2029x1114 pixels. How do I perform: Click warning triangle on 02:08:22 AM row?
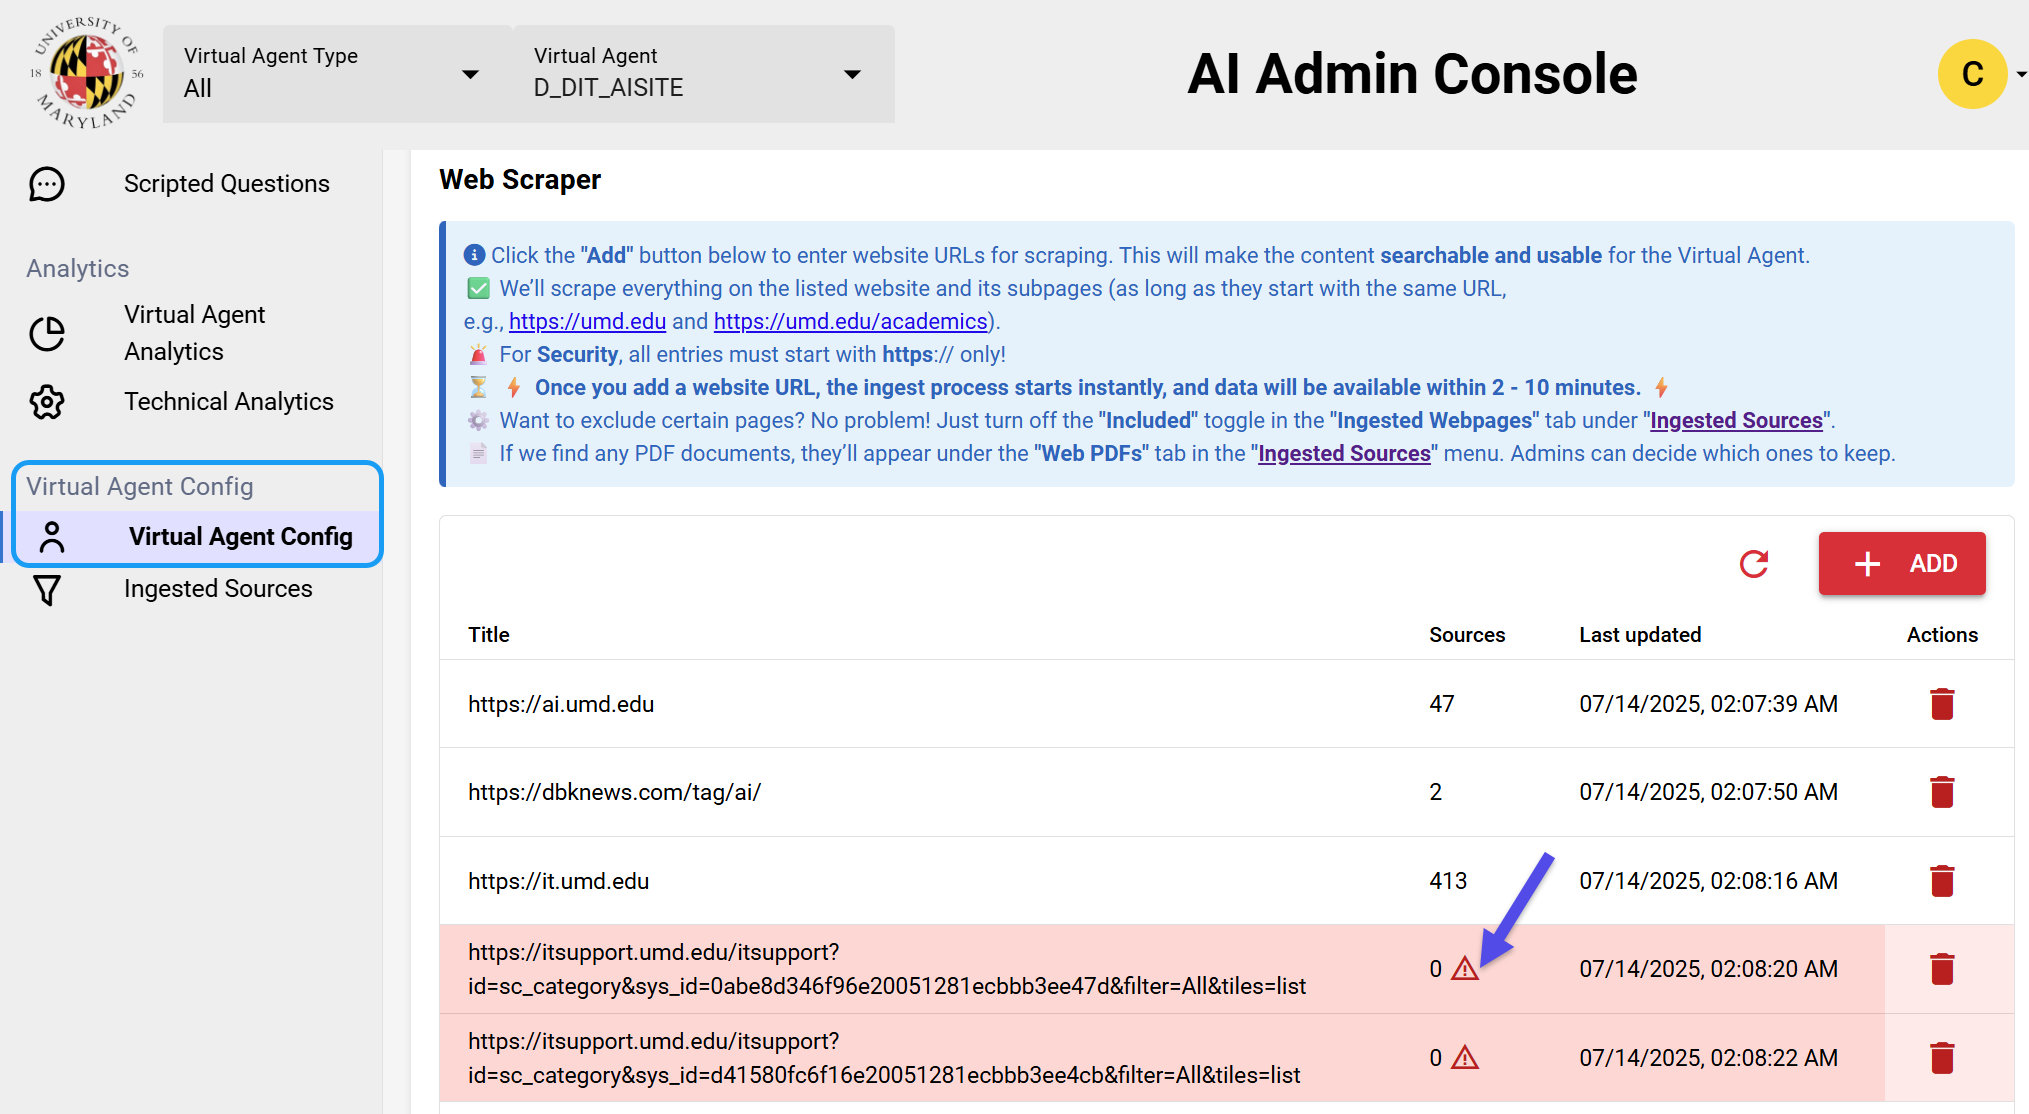(x=1464, y=1058)
